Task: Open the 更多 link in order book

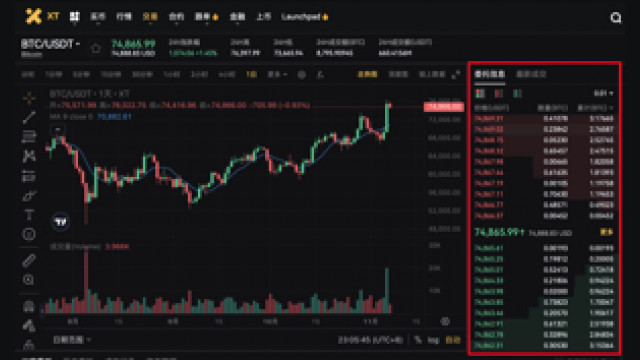Action: pos(607,232)
